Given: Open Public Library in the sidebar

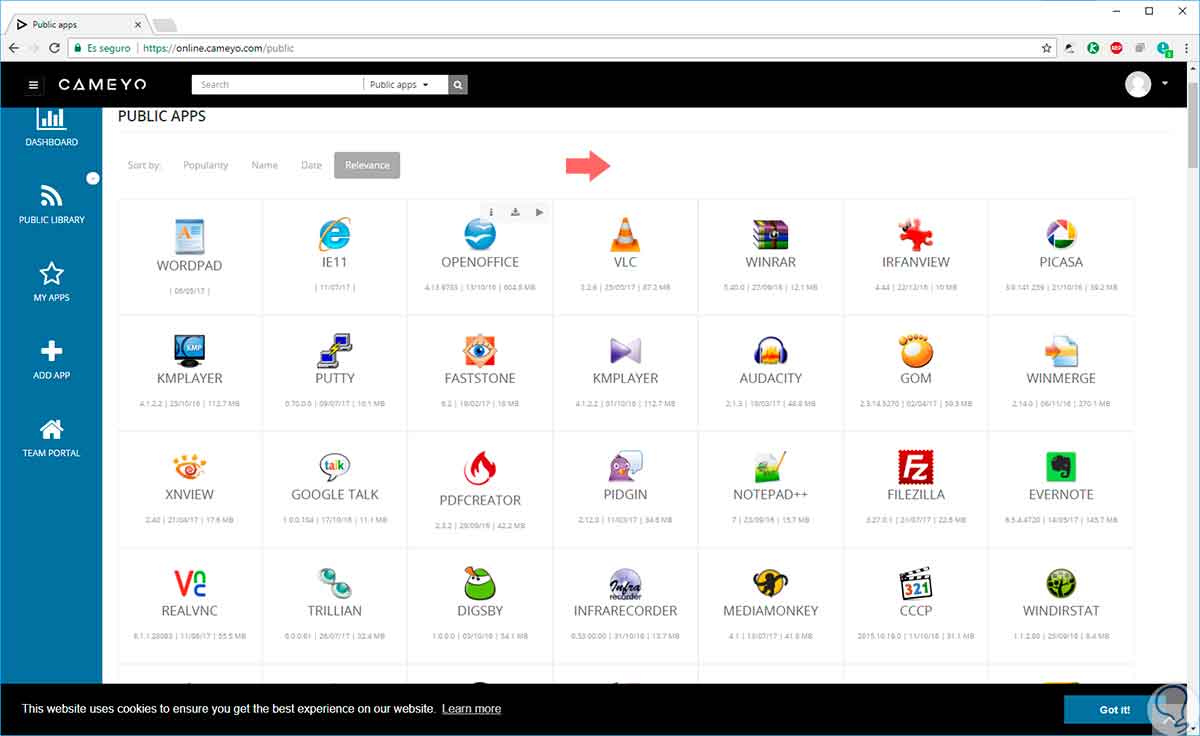Looking at the screenshot, I should click(51, 203).
